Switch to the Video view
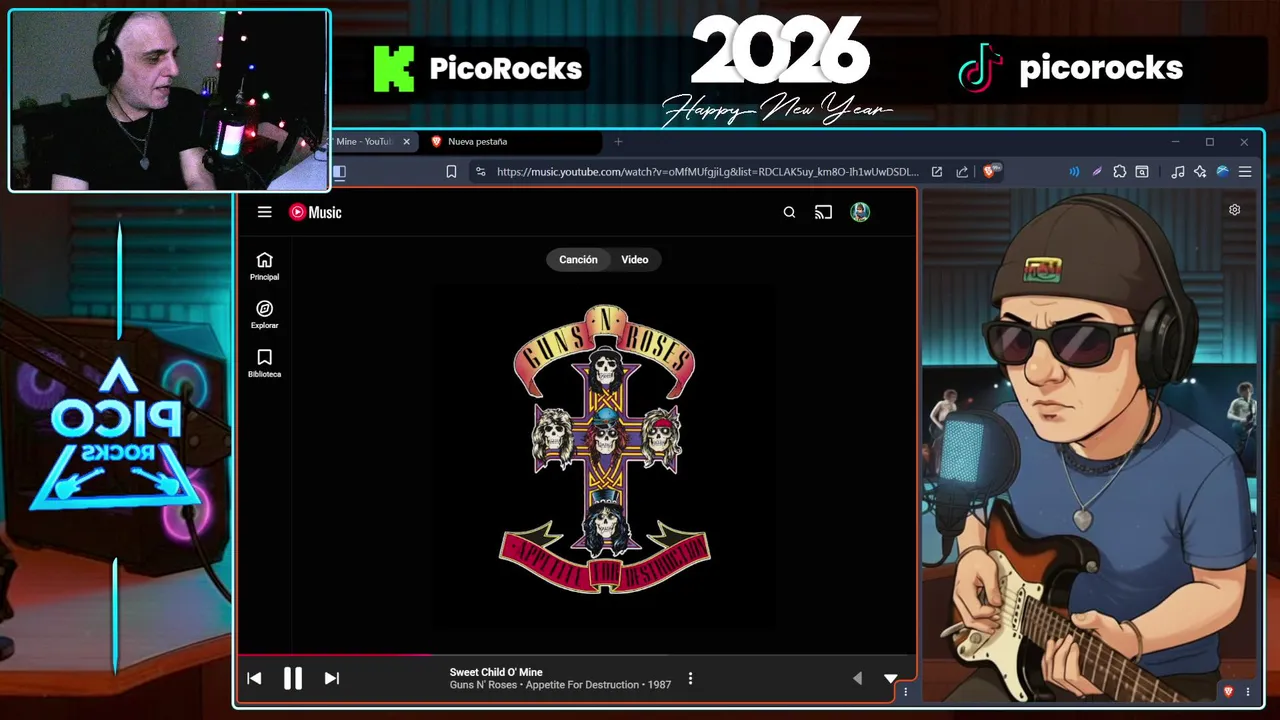Viewport: 1280px width, 720px height. click(635, 260)
